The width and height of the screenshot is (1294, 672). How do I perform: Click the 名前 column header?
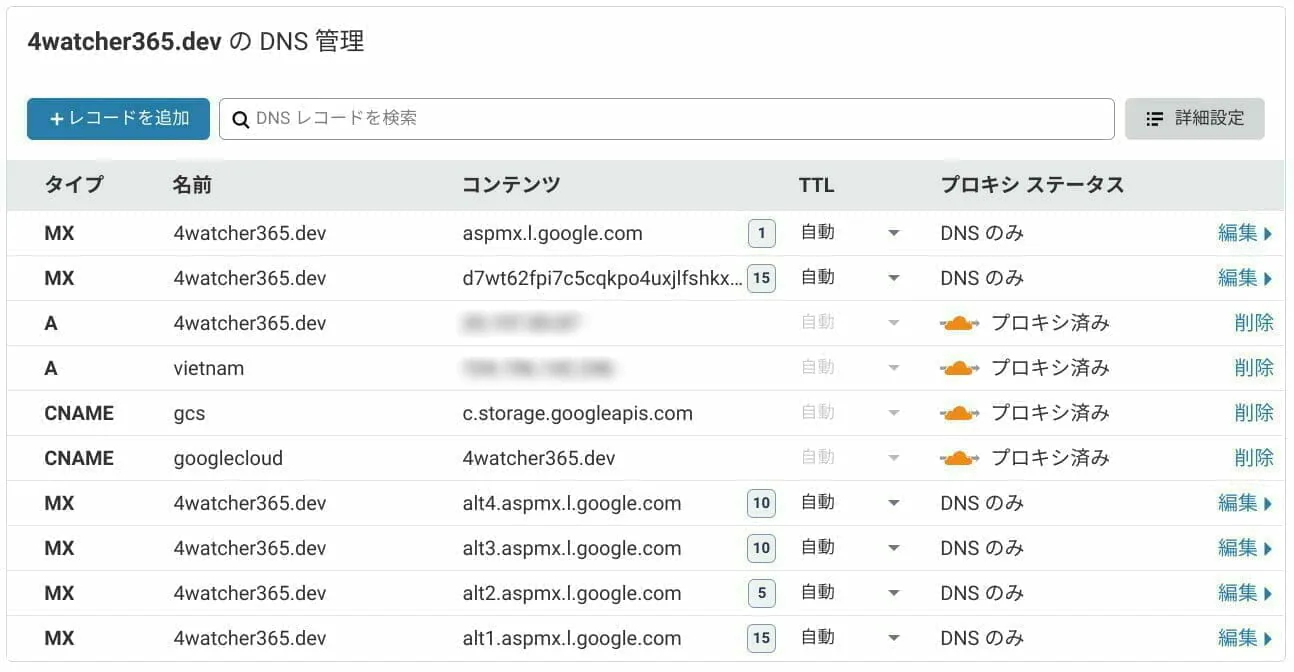point(192,185)
